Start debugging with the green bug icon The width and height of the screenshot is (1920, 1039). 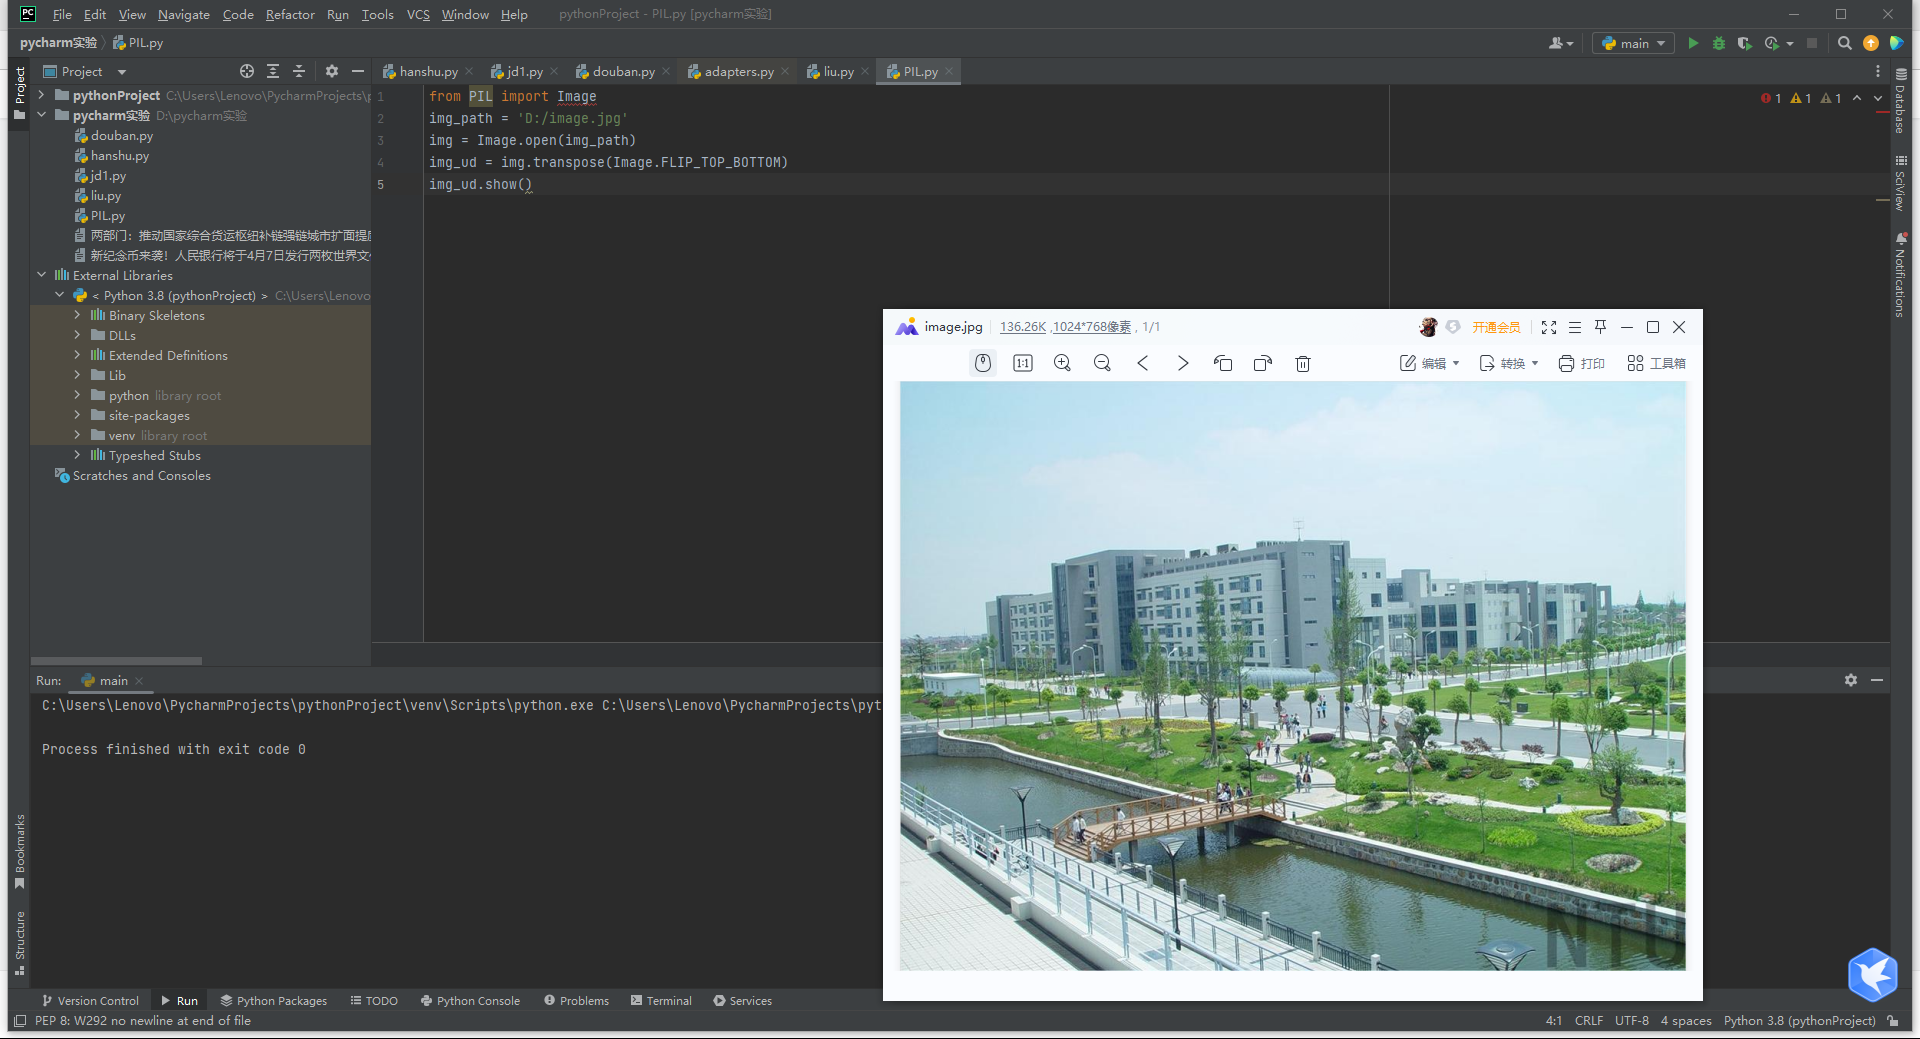click(1719, 43)
